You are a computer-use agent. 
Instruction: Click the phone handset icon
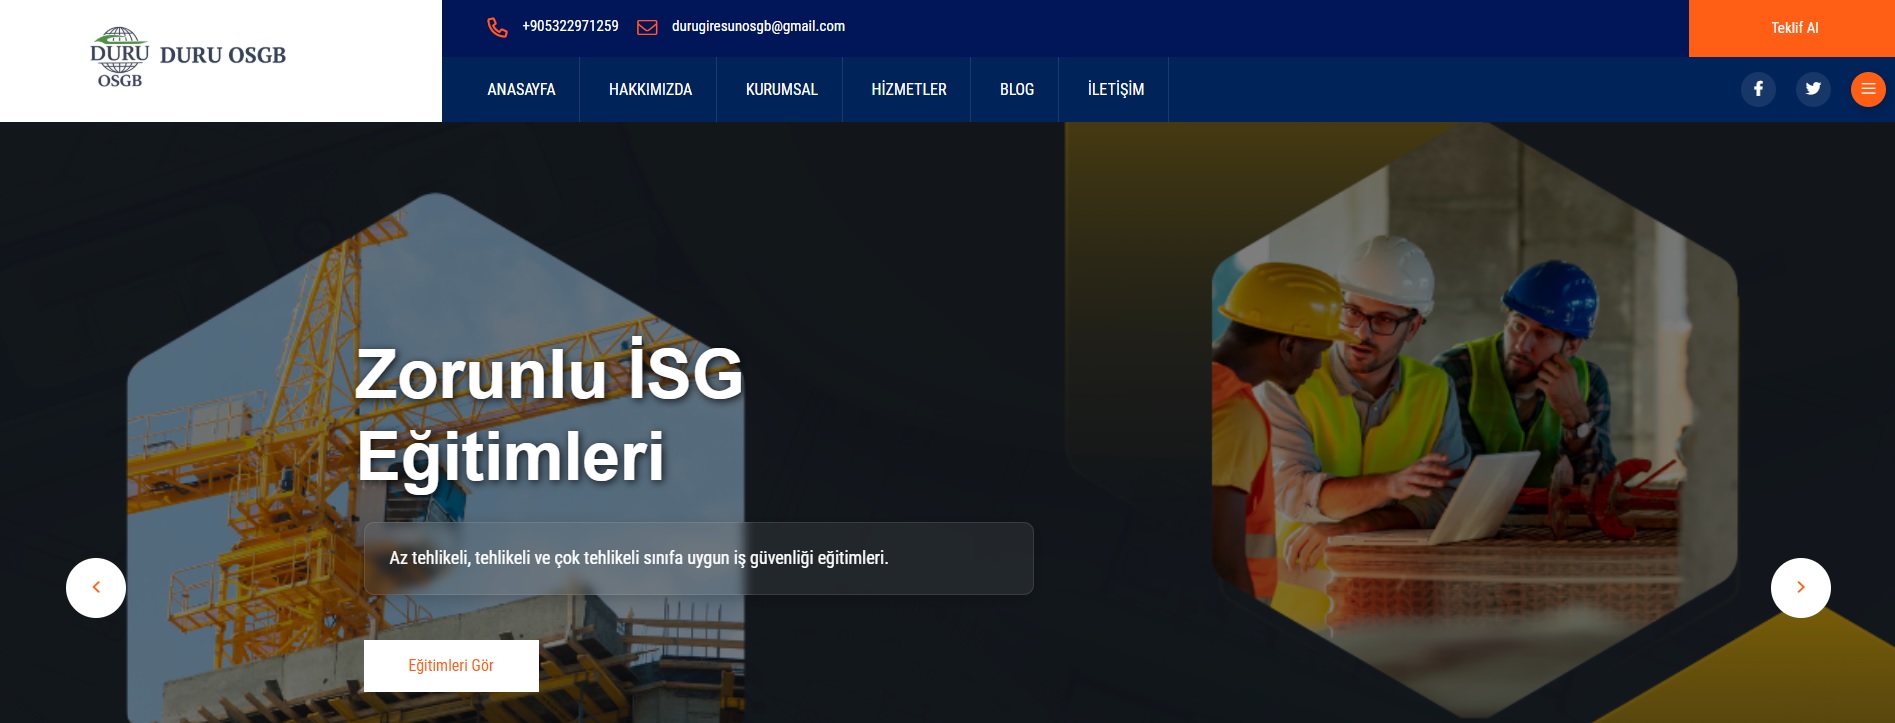[497, 27]
